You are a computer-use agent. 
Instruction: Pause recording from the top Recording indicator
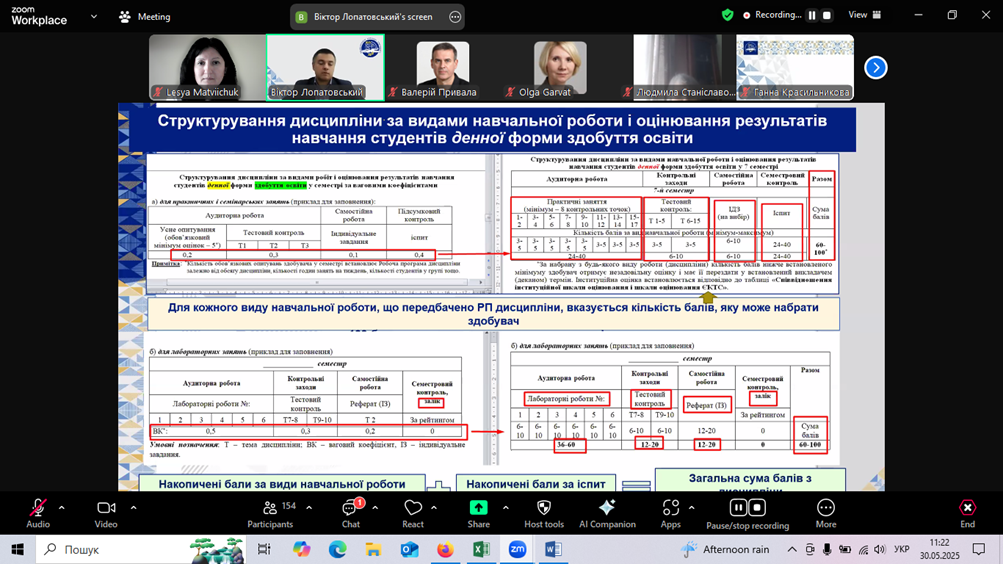click(x=812, y=15)
